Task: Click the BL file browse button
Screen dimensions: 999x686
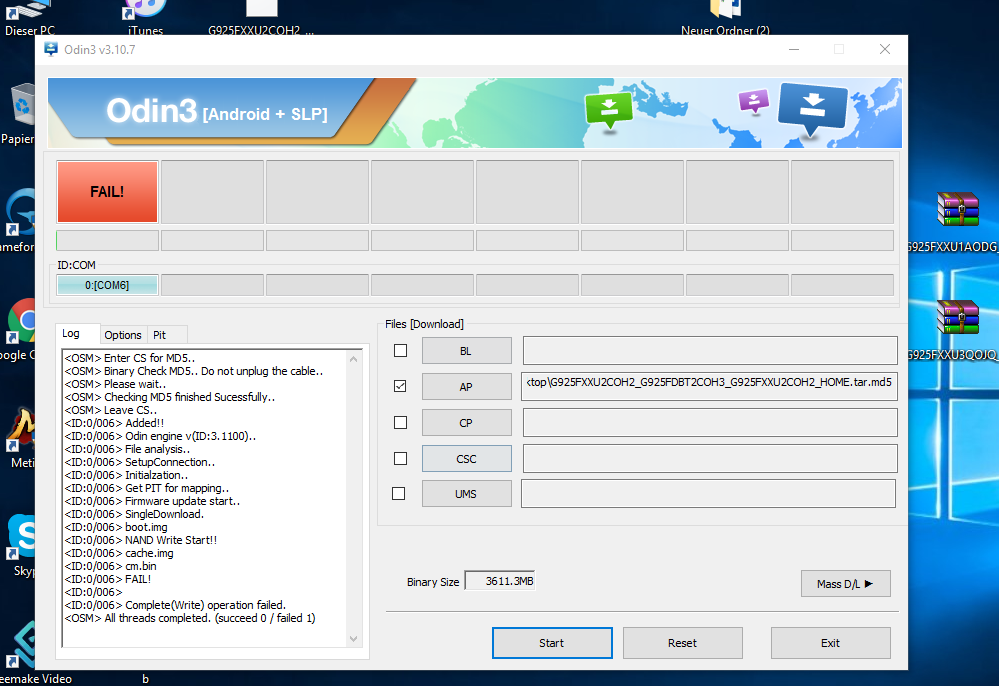Action: point(466,351)
